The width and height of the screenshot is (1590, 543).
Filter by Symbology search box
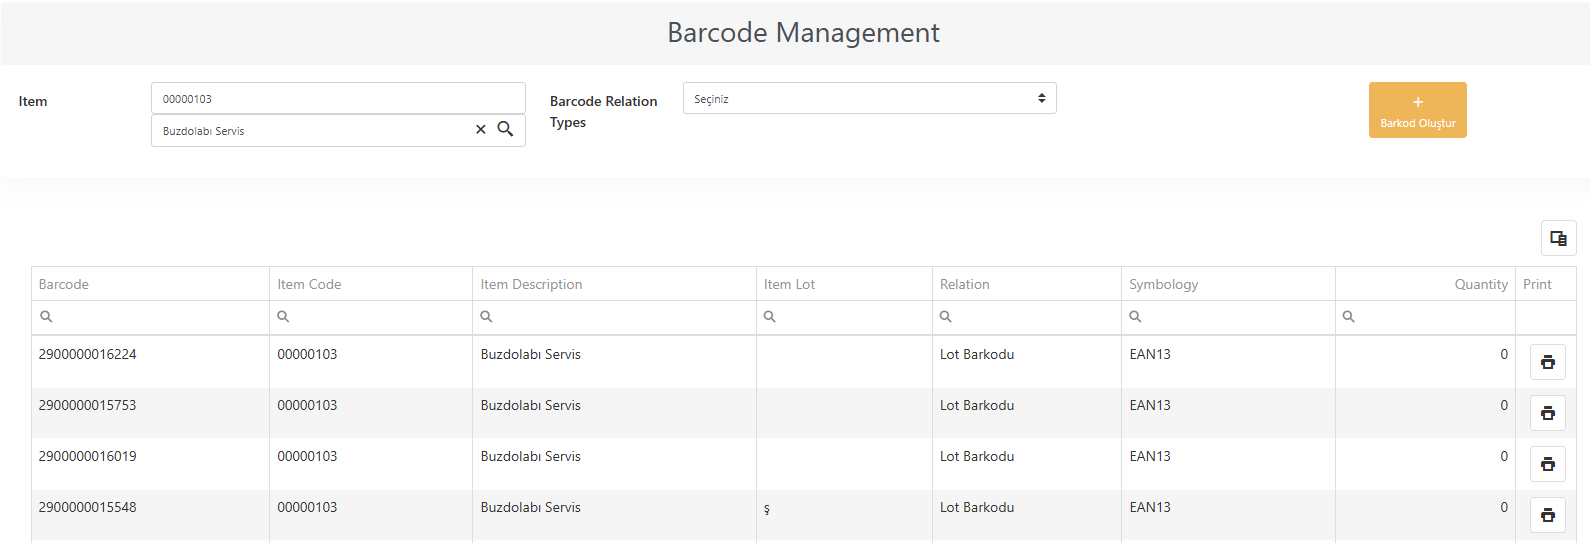point(1228,317)
